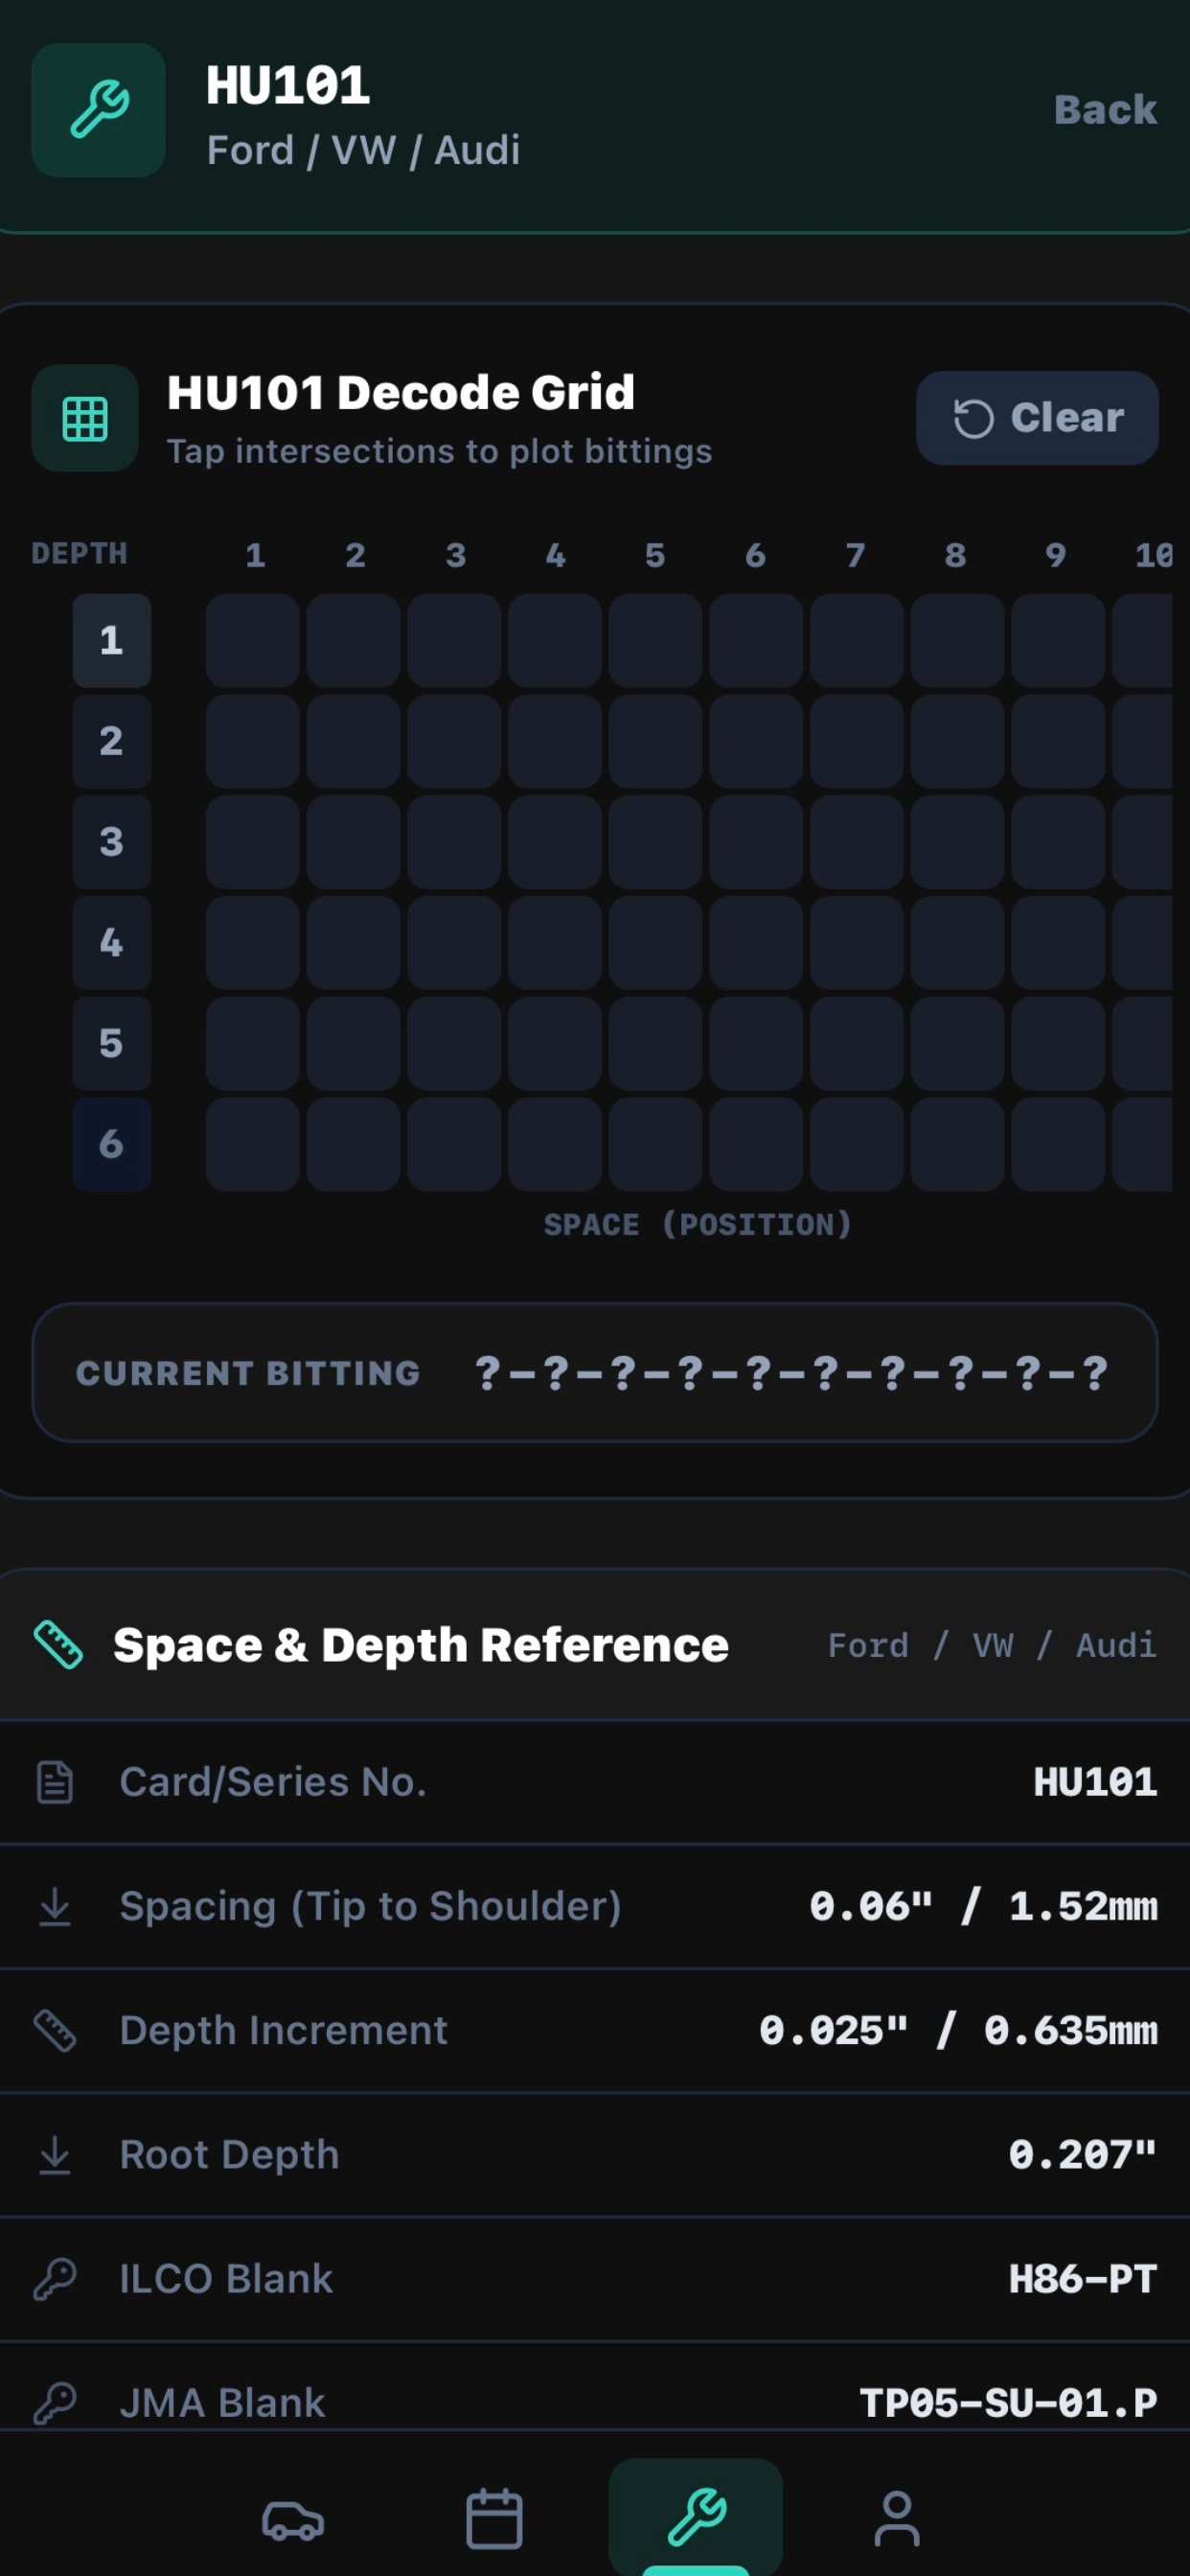Clear the decode grid
1190x2576 pixels.
point(1037,418)
